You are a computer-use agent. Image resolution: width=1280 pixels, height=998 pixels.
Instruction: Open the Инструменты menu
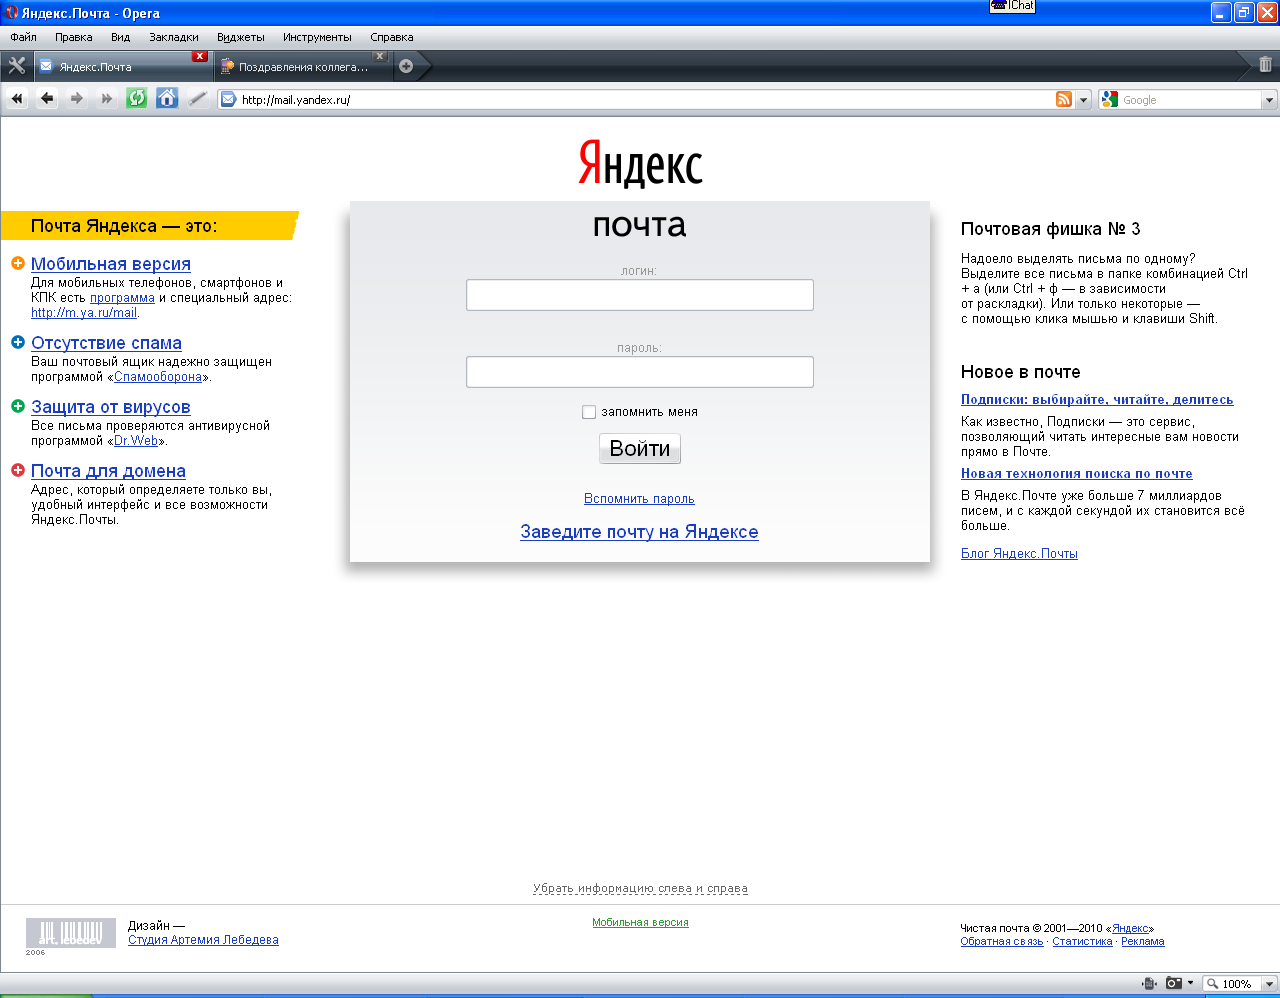[x=317, y=37]
